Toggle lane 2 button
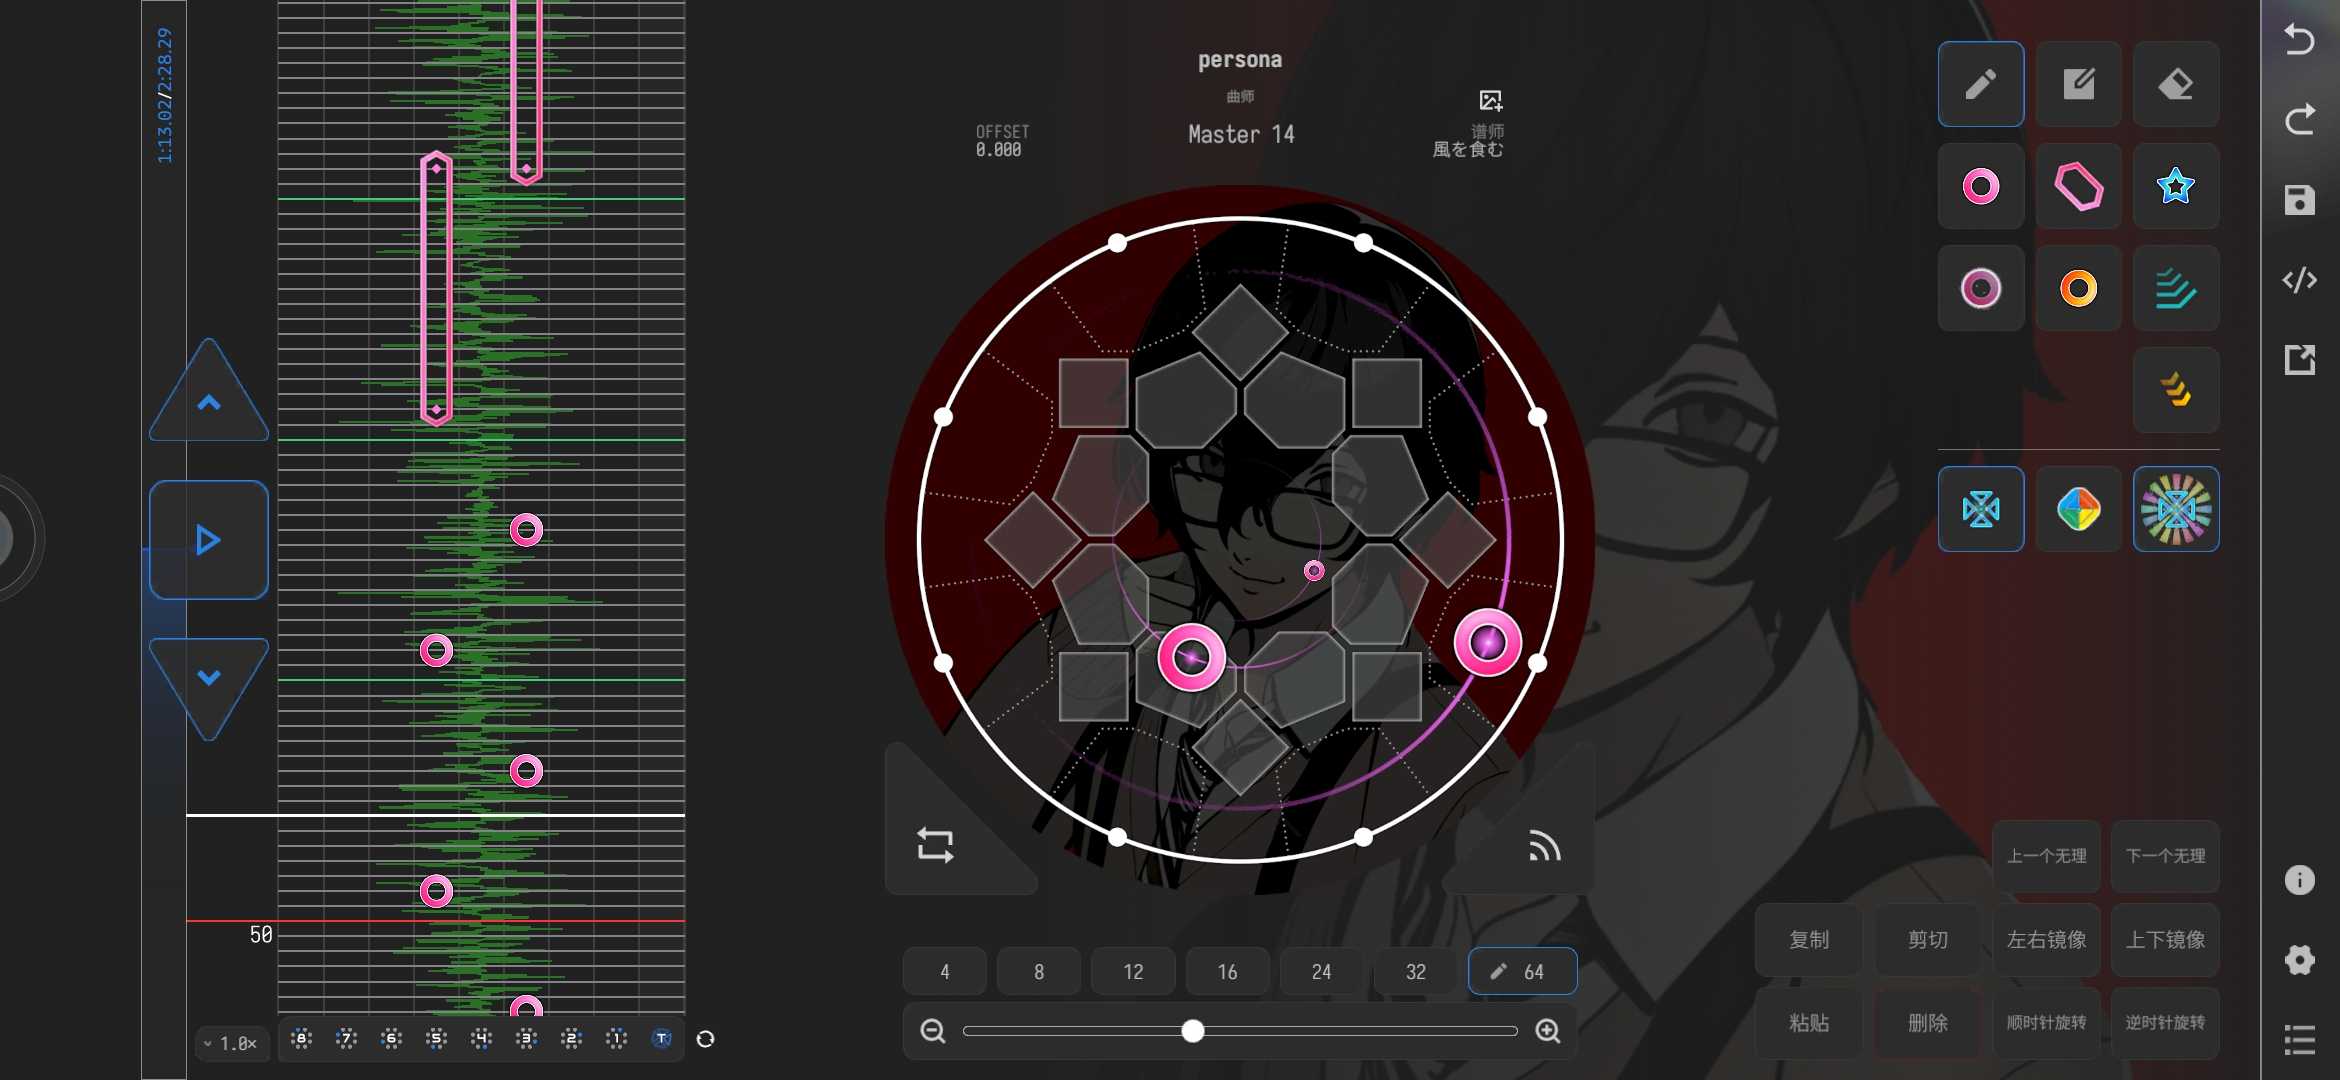Image resolution: width=2340 pixels, height=1080 pixels. coord(571,1039)
